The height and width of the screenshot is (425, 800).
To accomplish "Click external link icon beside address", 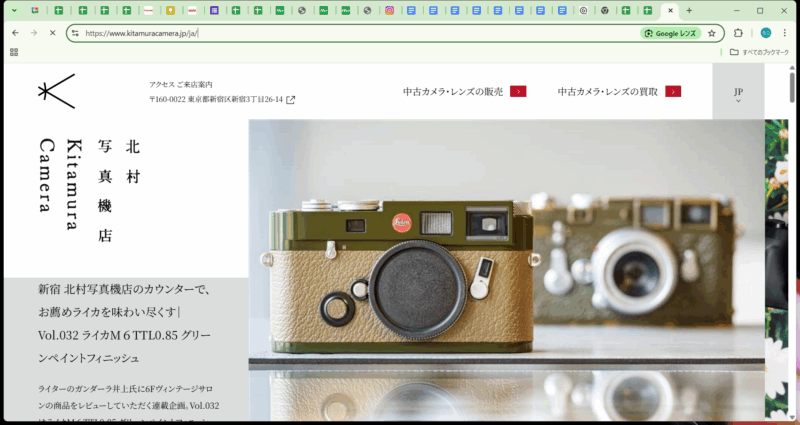I will click(x=290, y=99).
